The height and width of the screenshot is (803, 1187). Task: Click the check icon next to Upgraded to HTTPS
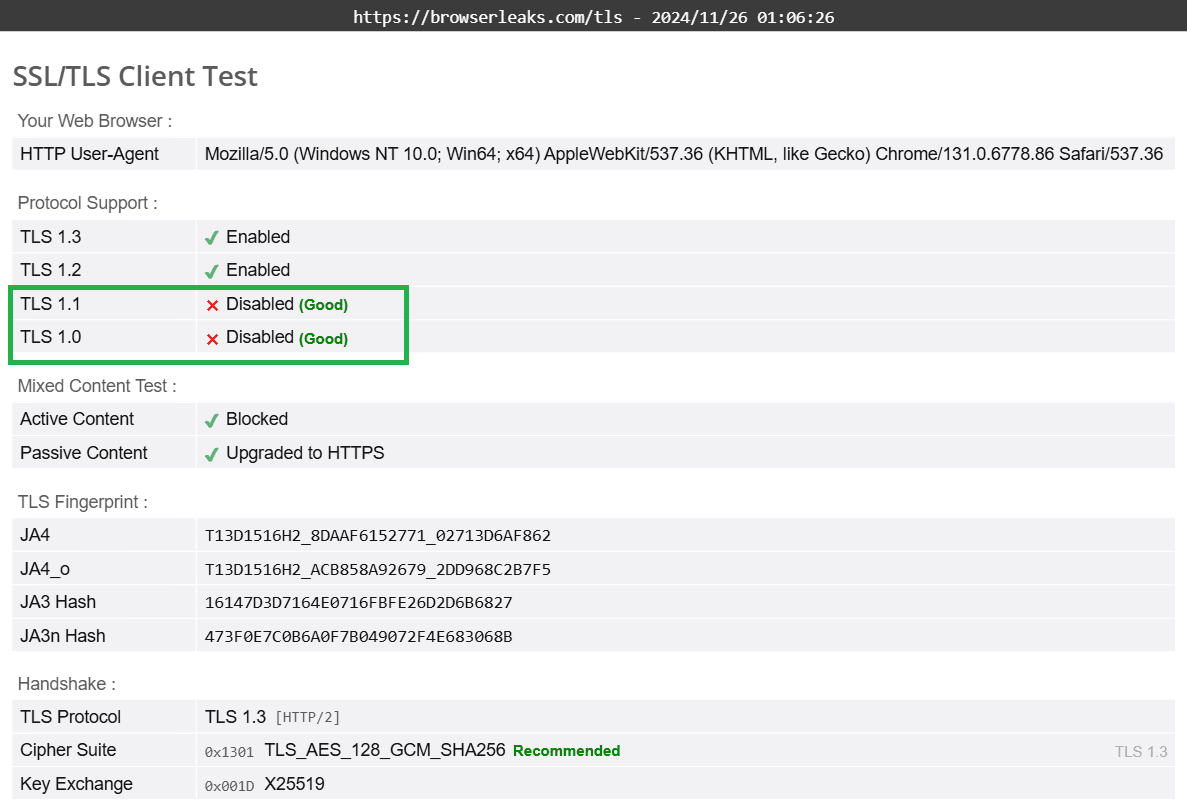point(211,454)
